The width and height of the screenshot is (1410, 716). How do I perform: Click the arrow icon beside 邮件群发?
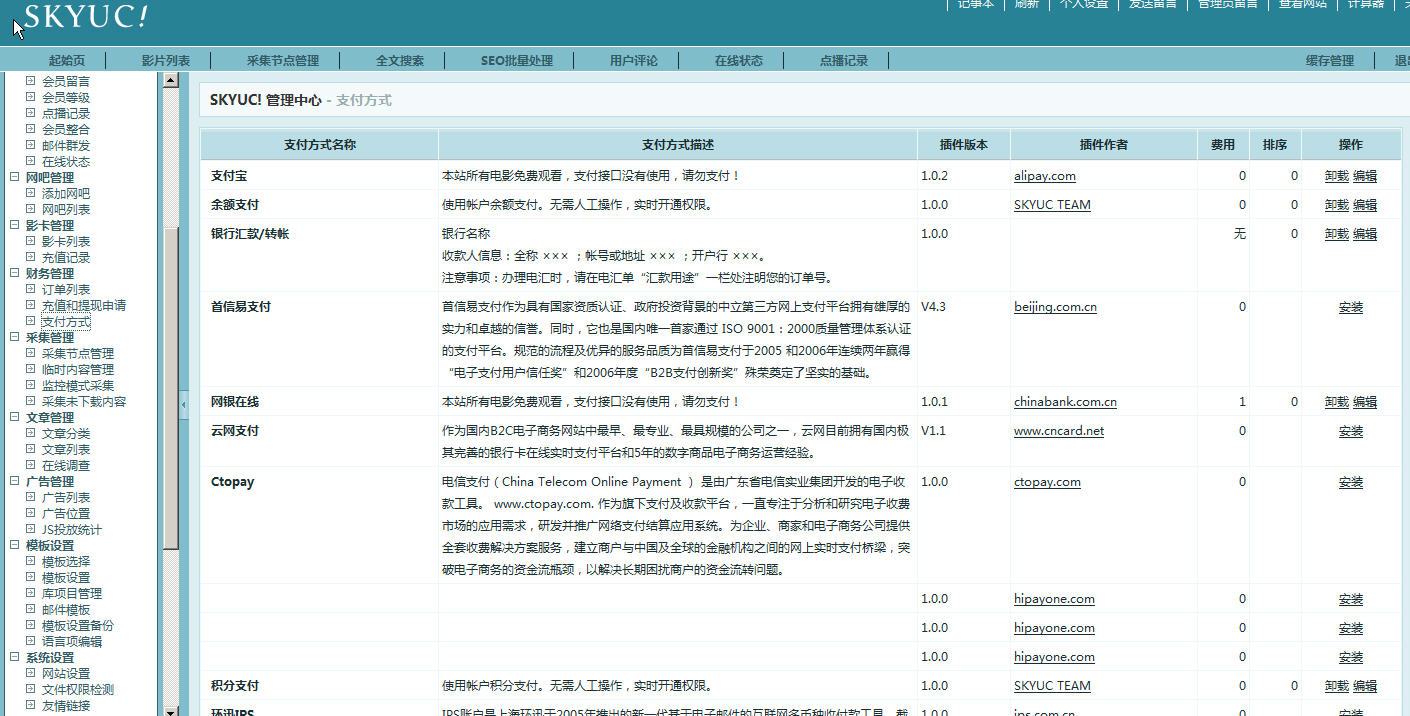(x=31, y=145)
